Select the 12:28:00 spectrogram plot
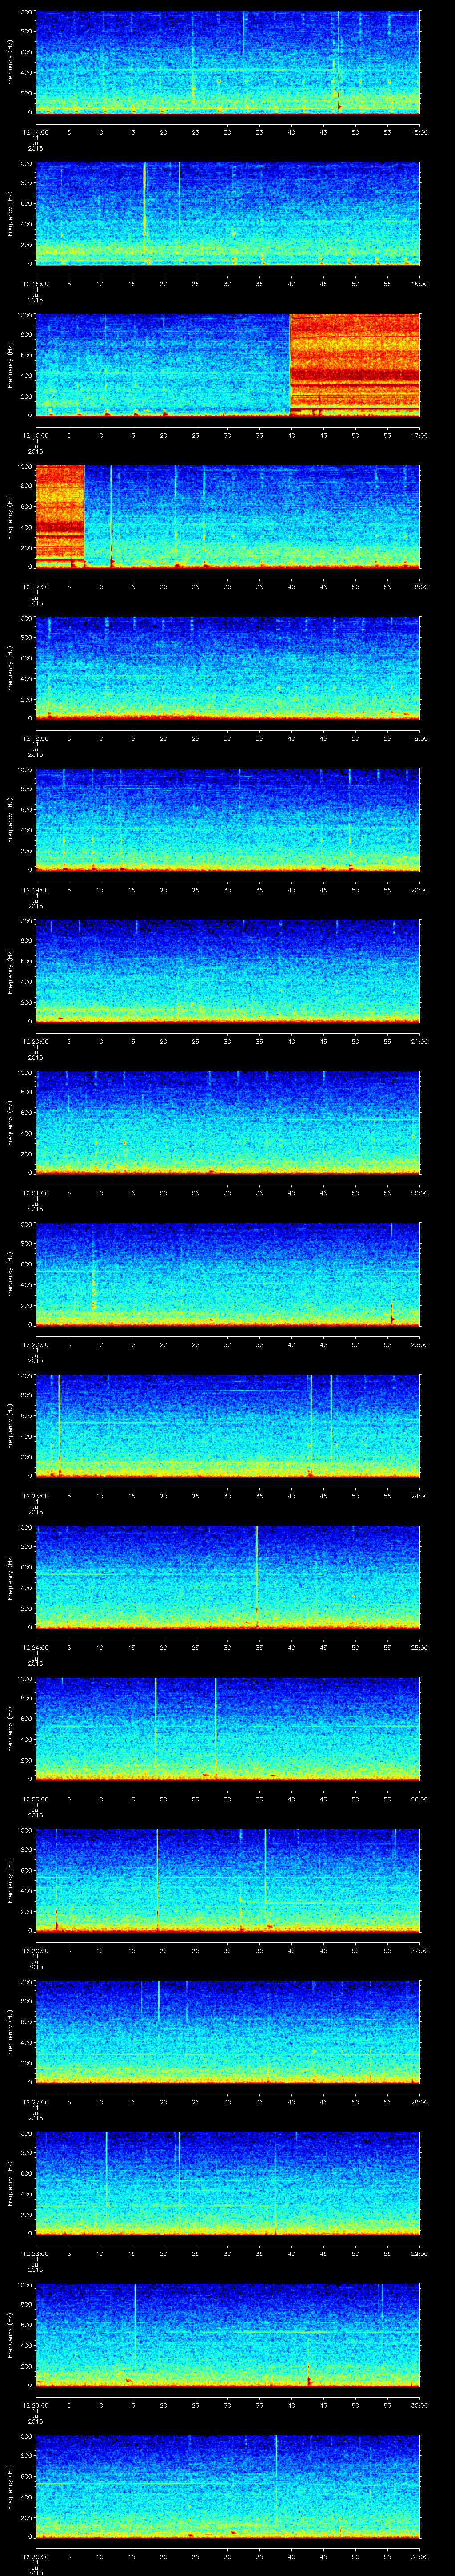This screenshot has width=455, height=2576. click(227, 2184)
